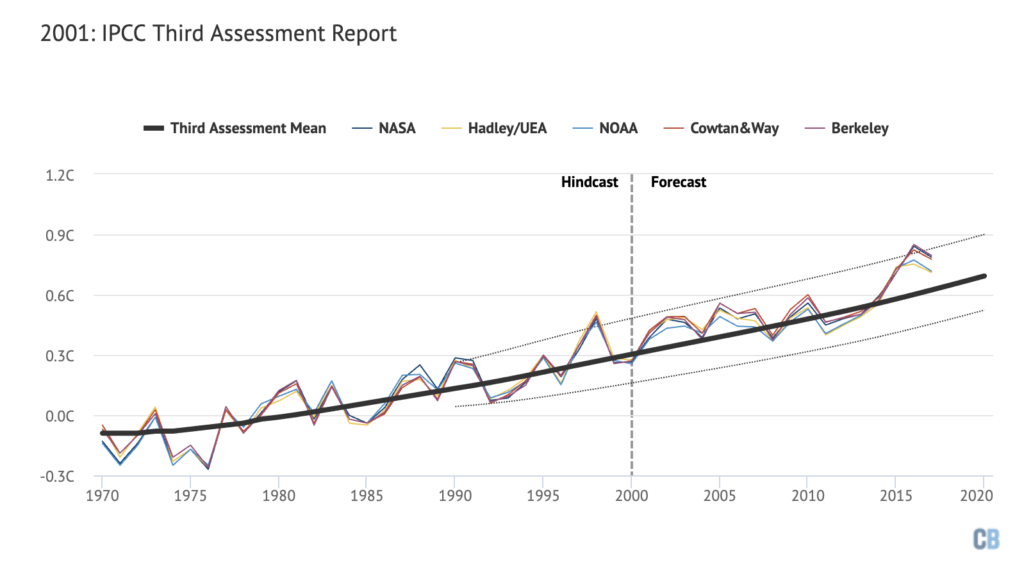Viewport: 1024px width, 565px height.
Task: Click the yellow Hadley/UEA line swatch
Action: 451,129
